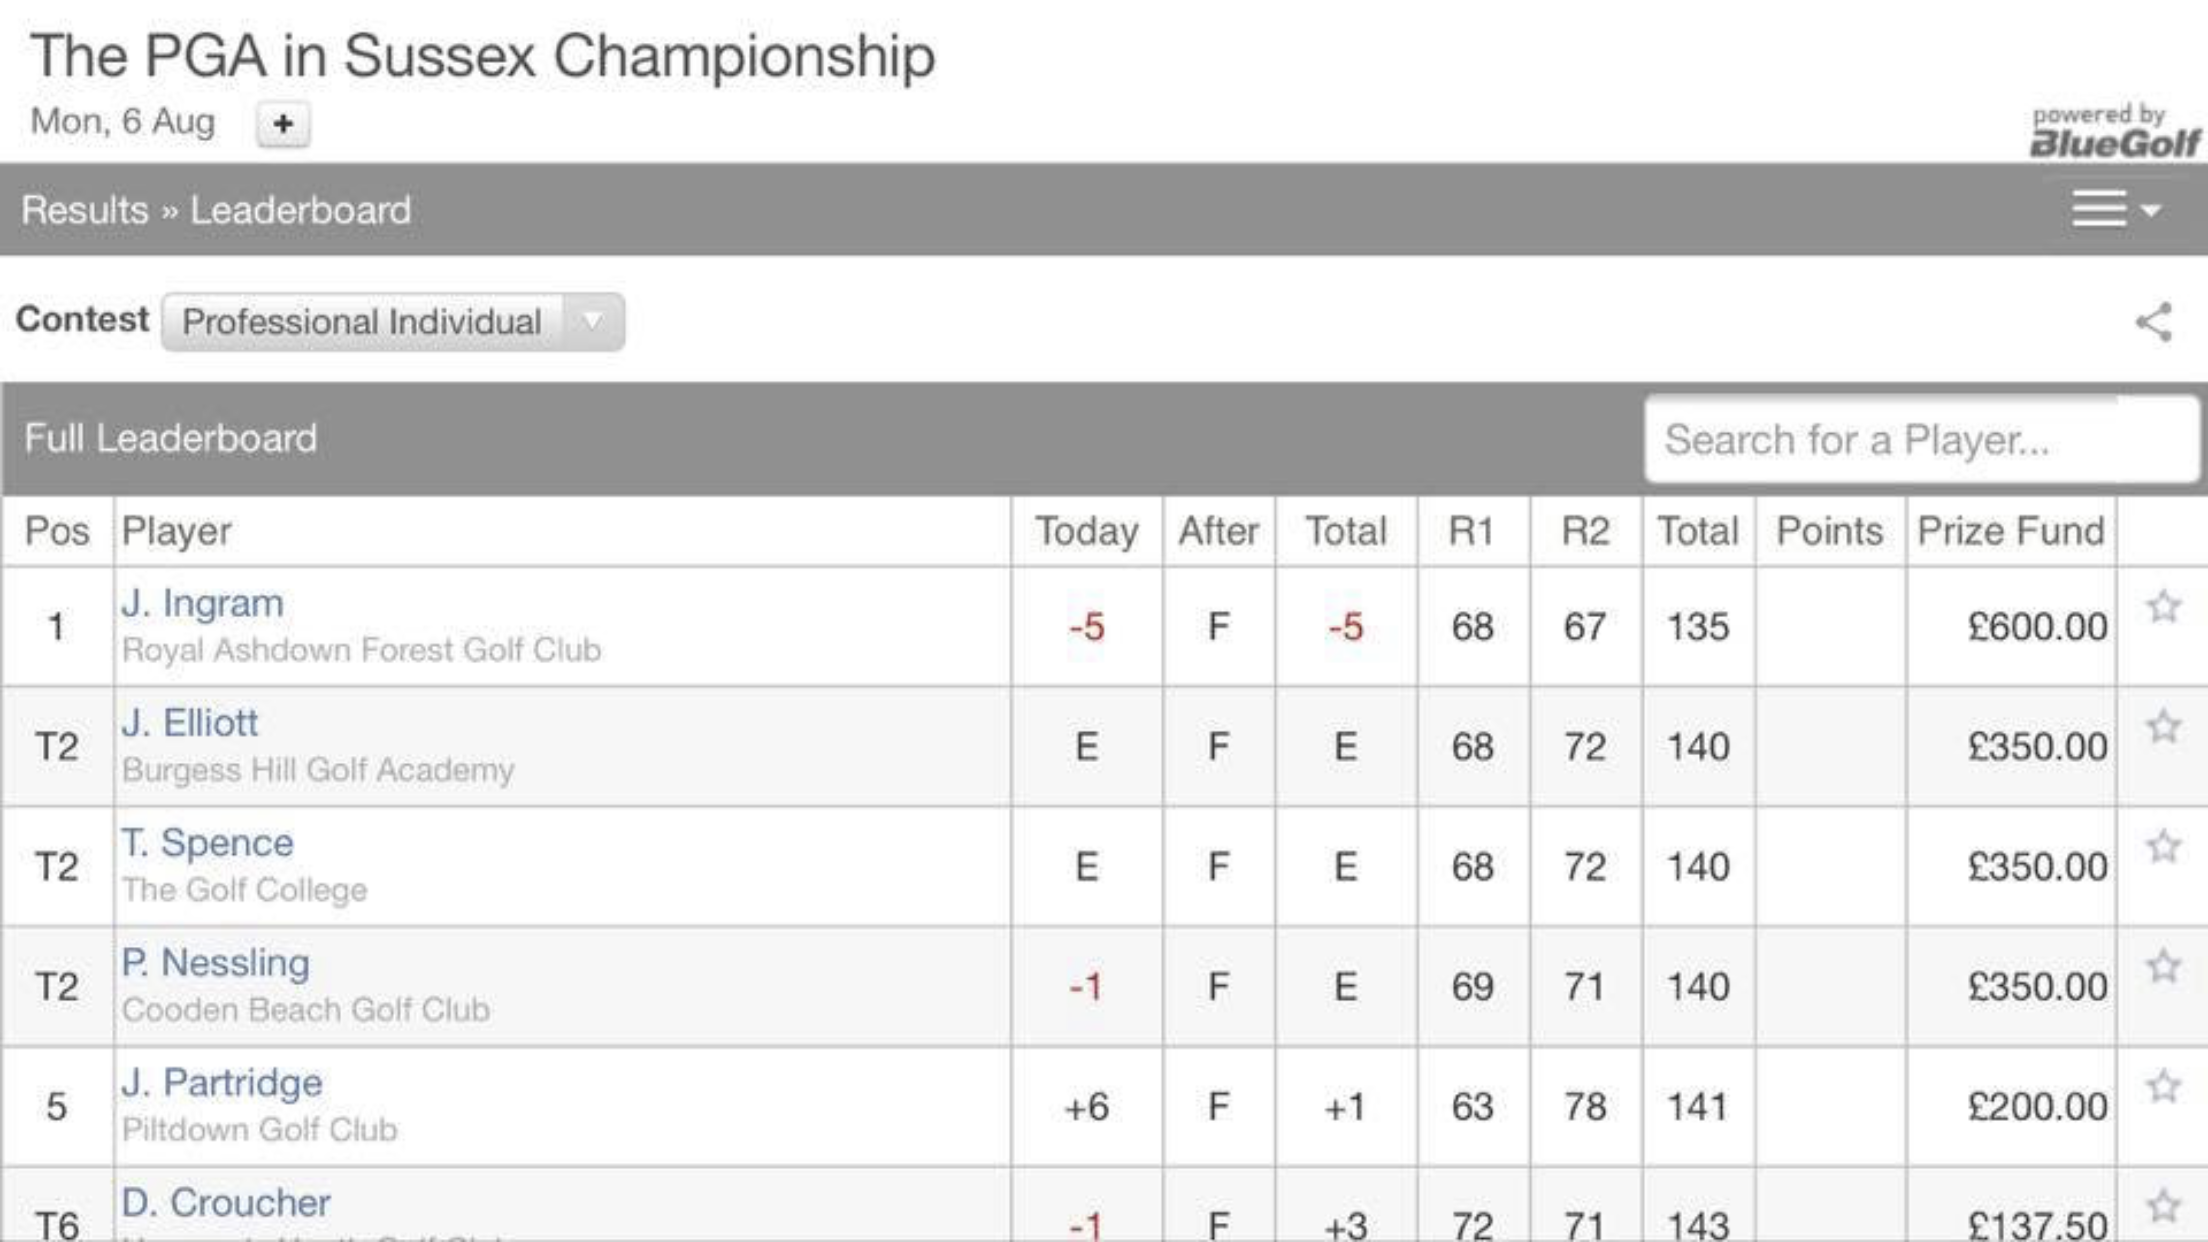Image resolution: width=2208 pixels, height=1242 pixels.
Task: Open the hamburger menu in the header
Action: click(2099, 209)
